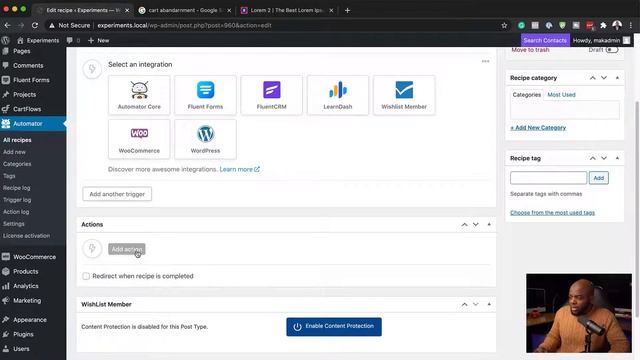640x360 pixels.
Task: Choose the Fluent Forms integration card
Action: (205, 95)
